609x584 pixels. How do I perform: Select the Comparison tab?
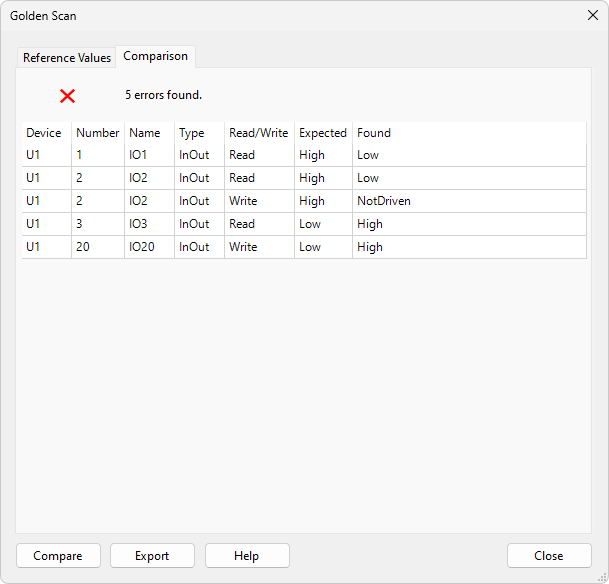click(155, 56)
